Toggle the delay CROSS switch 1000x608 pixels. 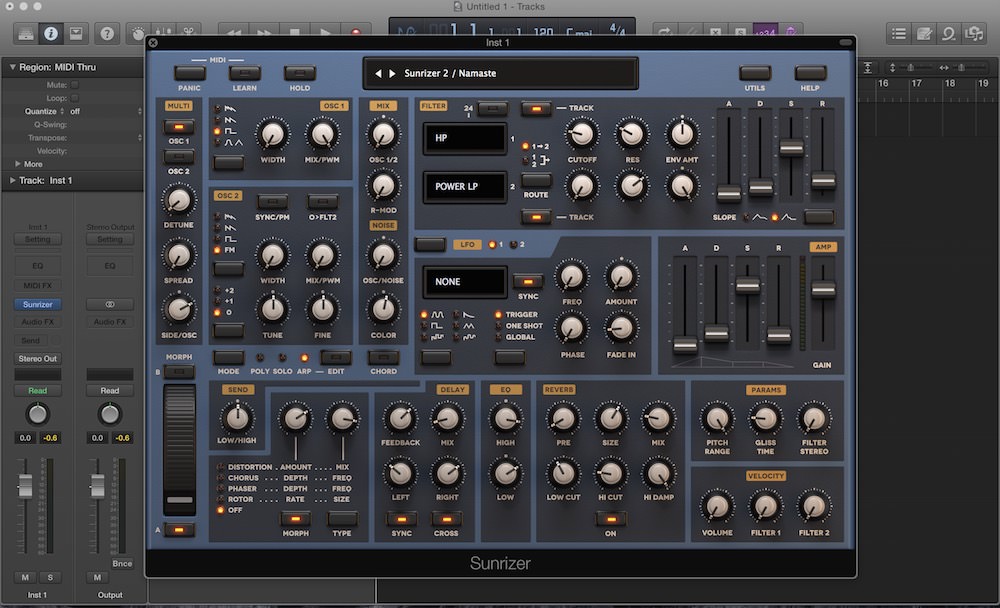coord(446,519)
